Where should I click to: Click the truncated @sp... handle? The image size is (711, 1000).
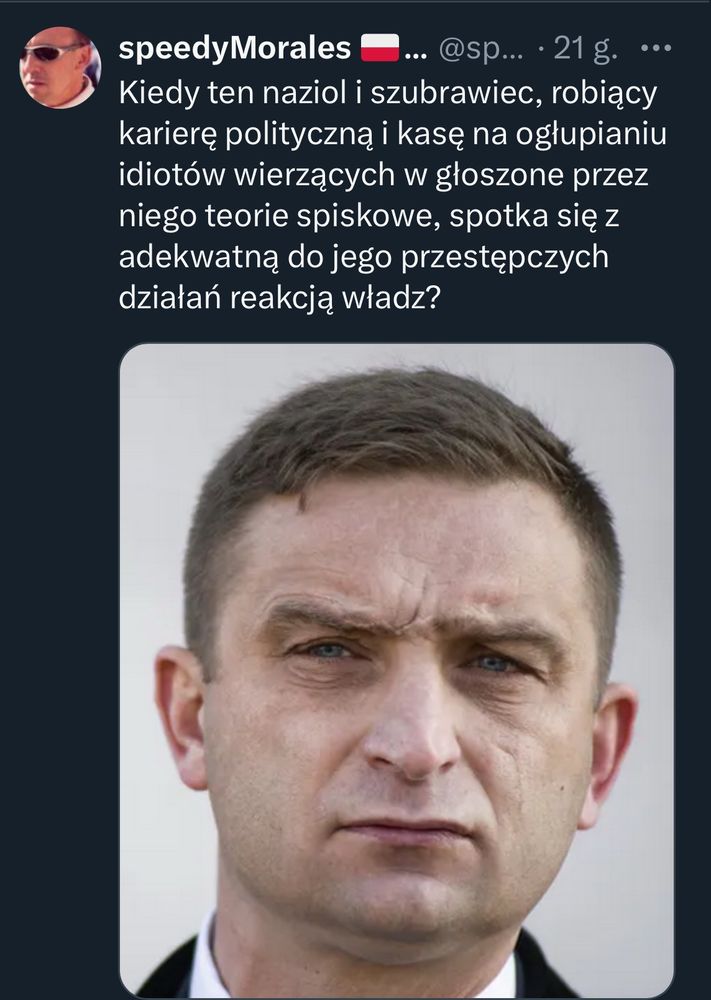481,48
